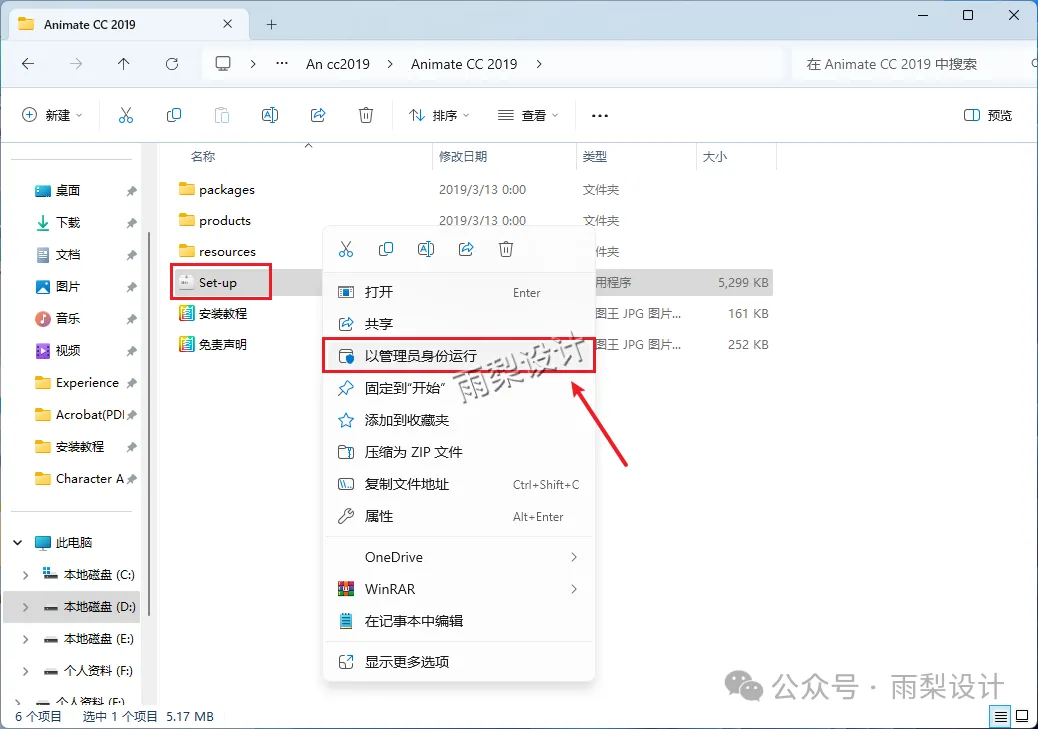Click the Copy icon in the toolbar
This screenshot has width=1038, height=729.
[173, 115]
